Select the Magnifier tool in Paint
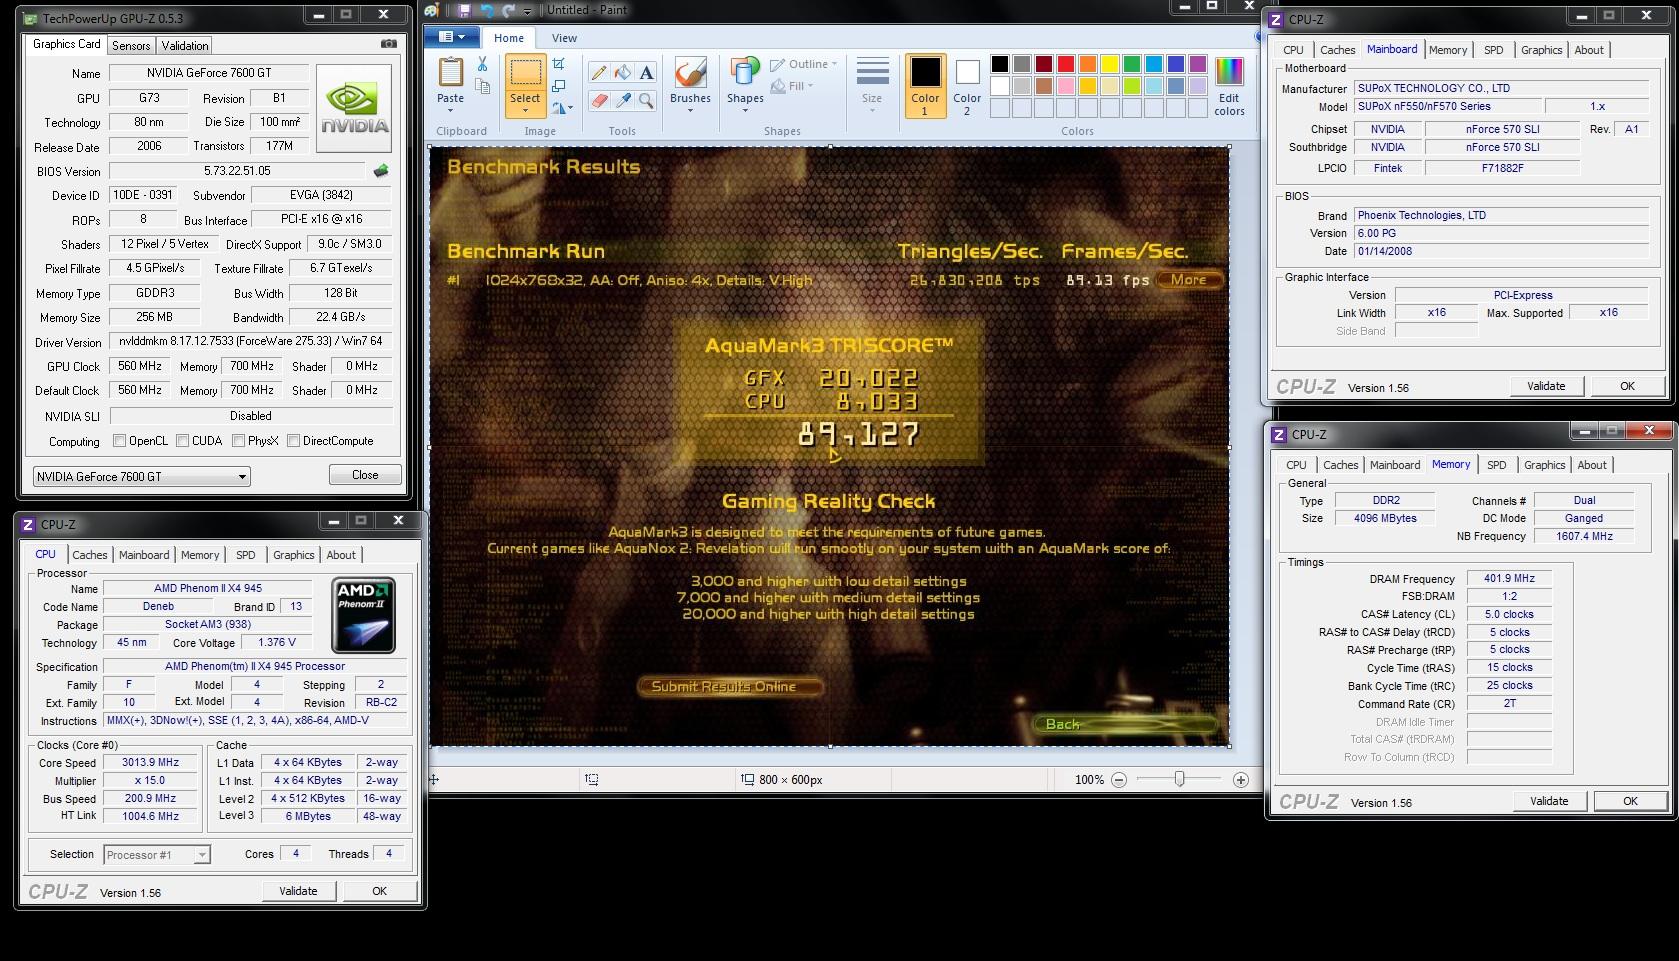Image resolution: width=1679 pixels, height=961 pixels. 646,100
